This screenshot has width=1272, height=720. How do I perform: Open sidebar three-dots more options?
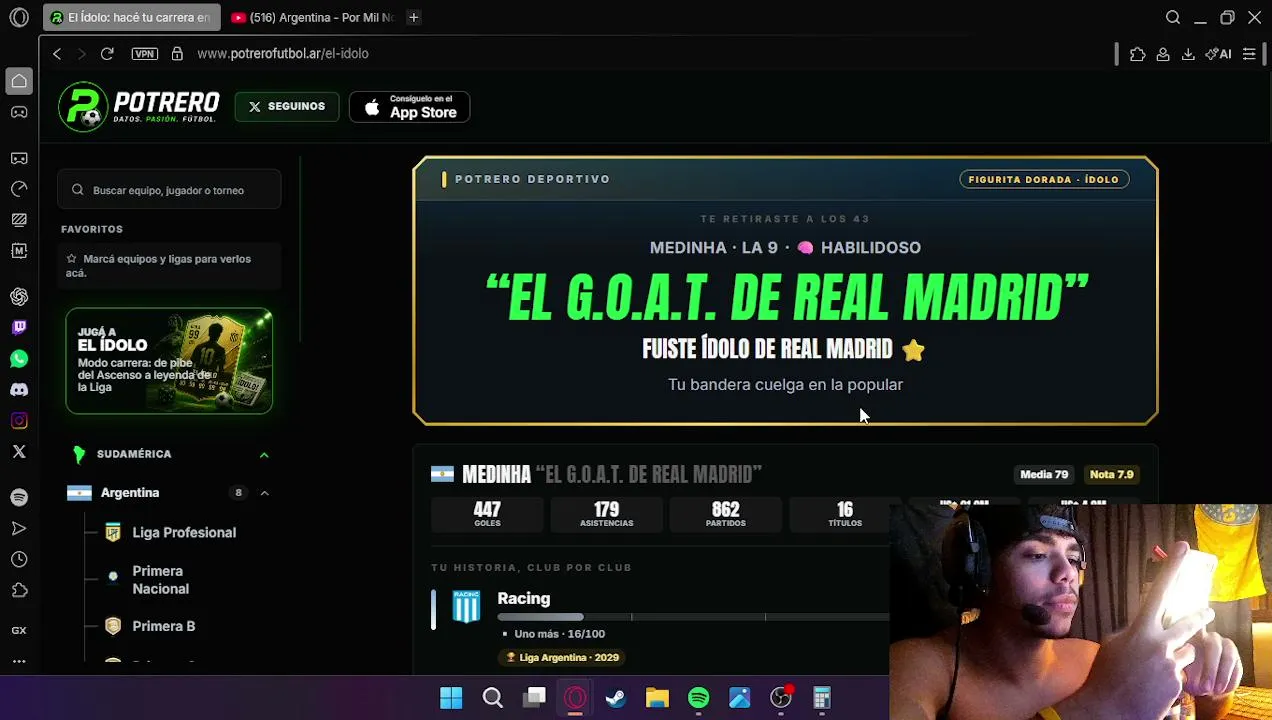(19, 661)
